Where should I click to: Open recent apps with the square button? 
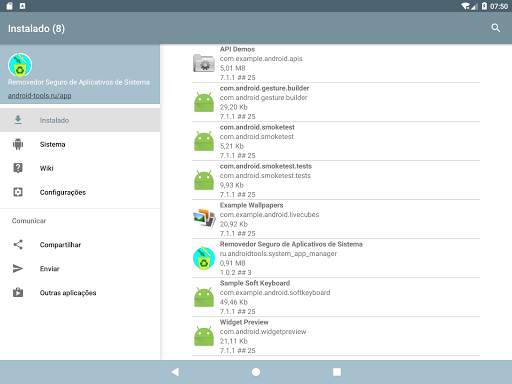pyautogui.click(x=337, y=372)
